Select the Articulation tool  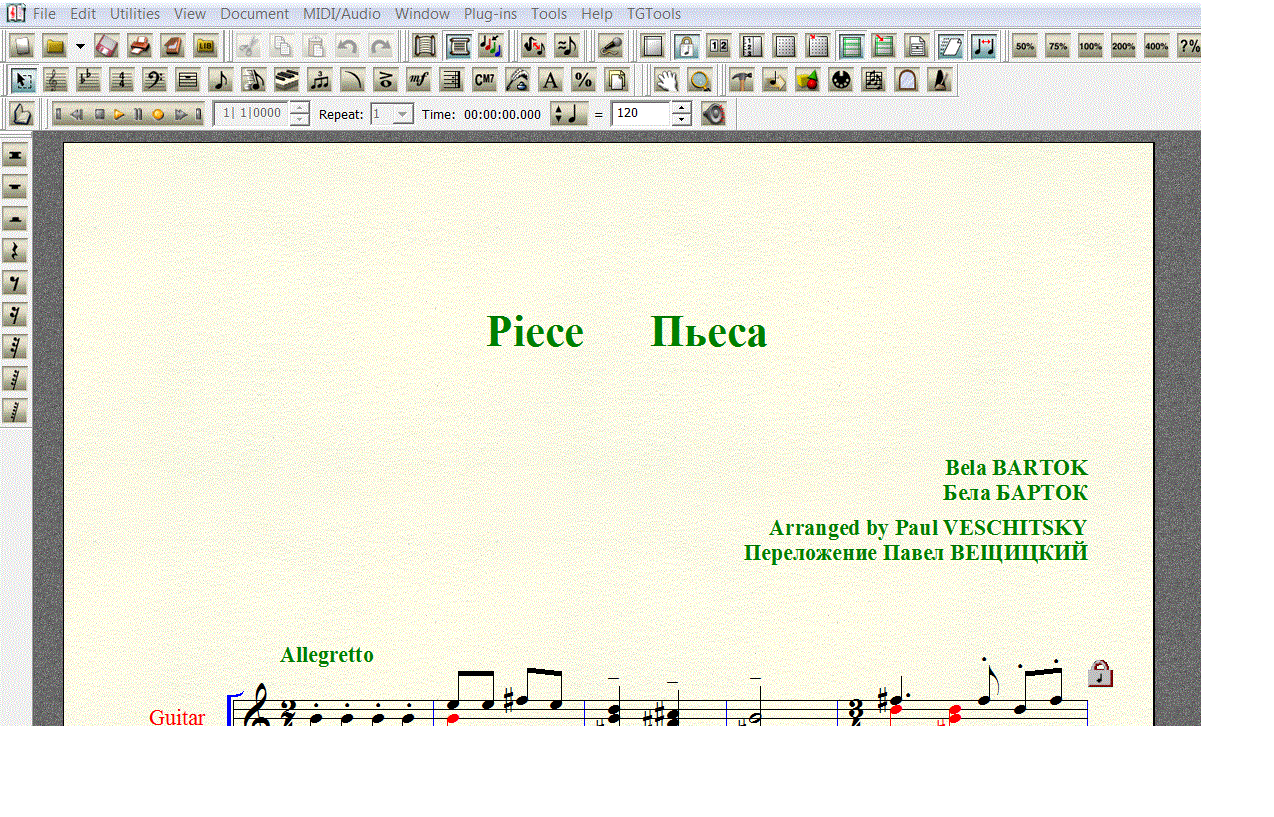386,81
